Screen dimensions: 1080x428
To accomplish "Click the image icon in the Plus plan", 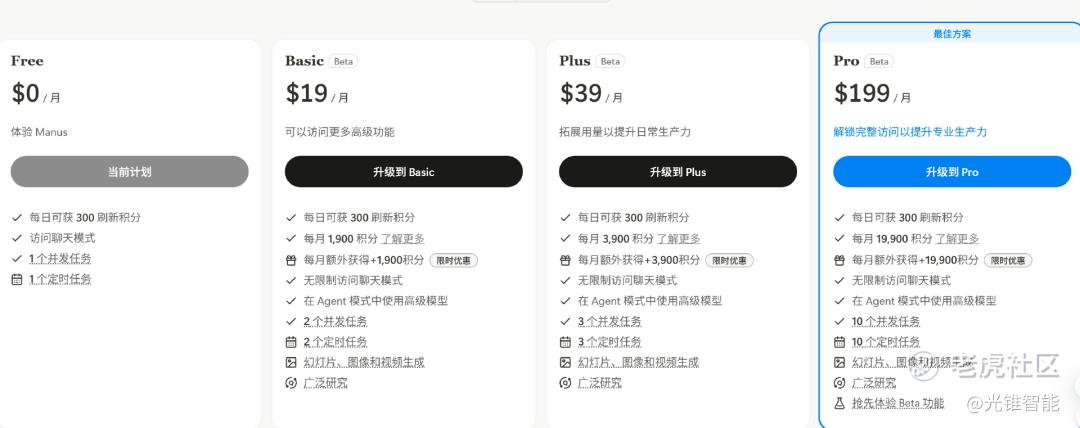I will (x=565, y=362).
